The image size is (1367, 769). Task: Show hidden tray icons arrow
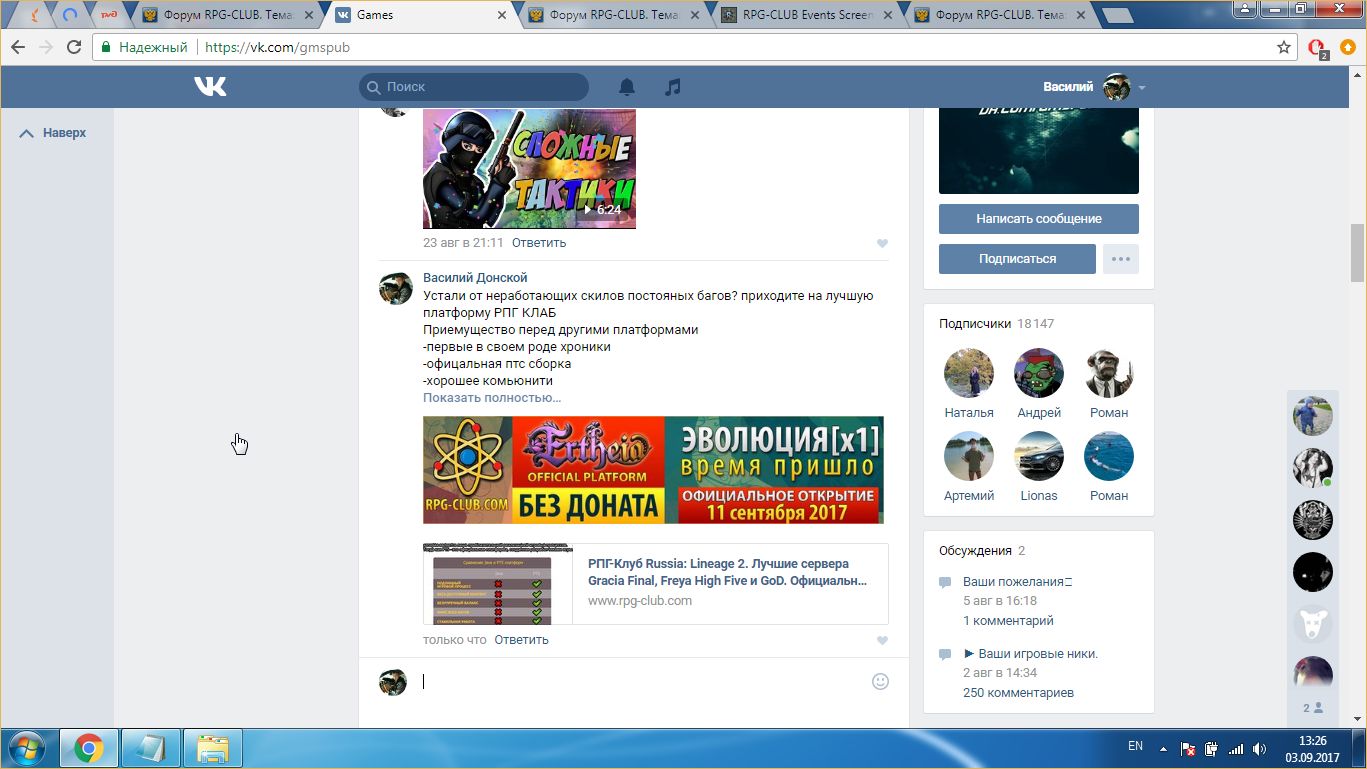click(1163, 748)
